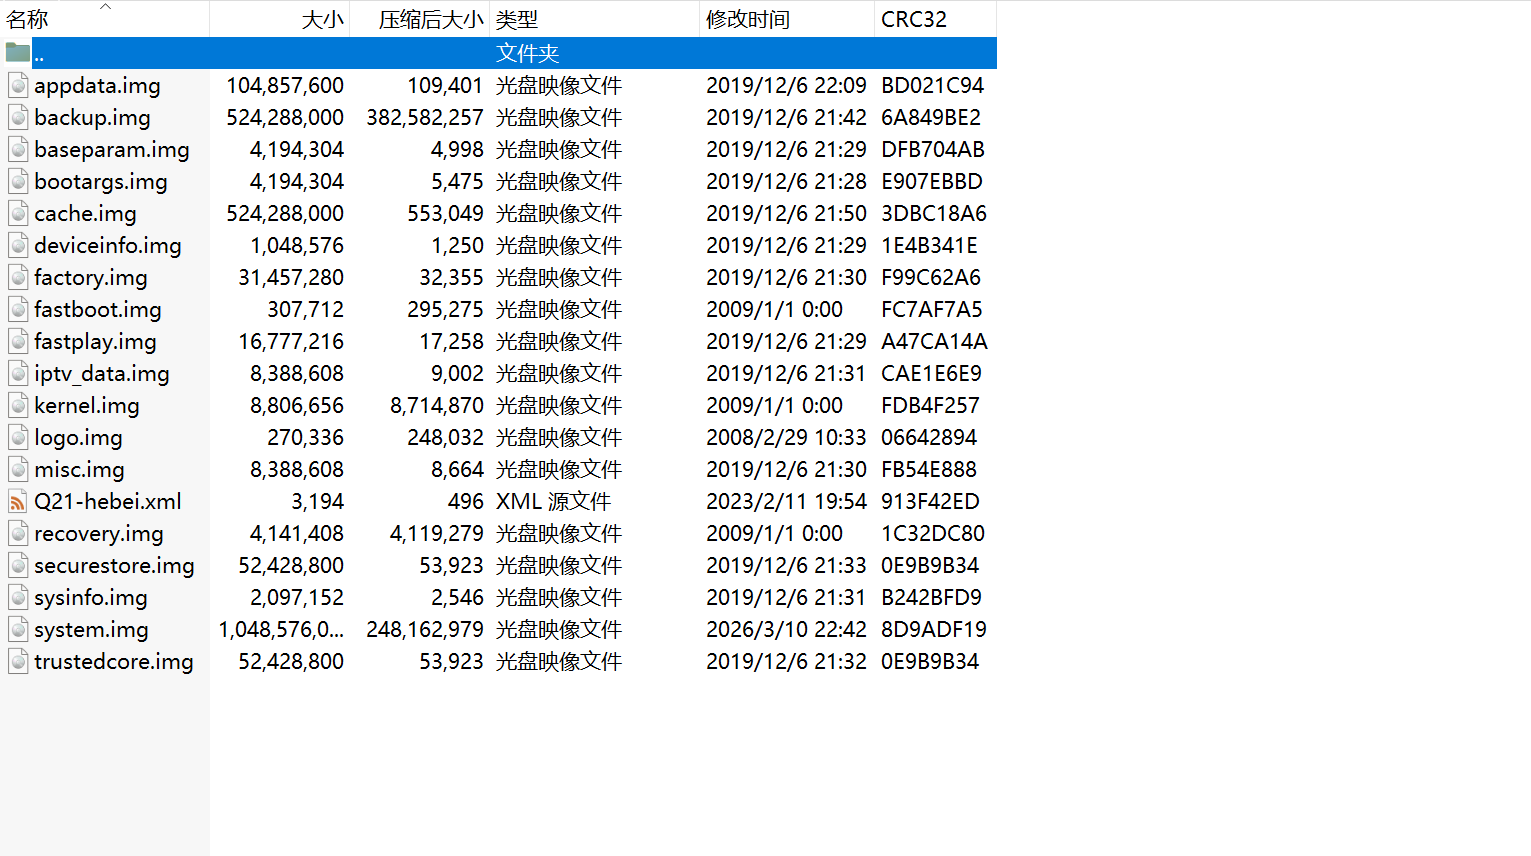Click the CRC32 value 3DBC18A6
The height and width of the screenshot is (856, 1531).
(934, 213)
